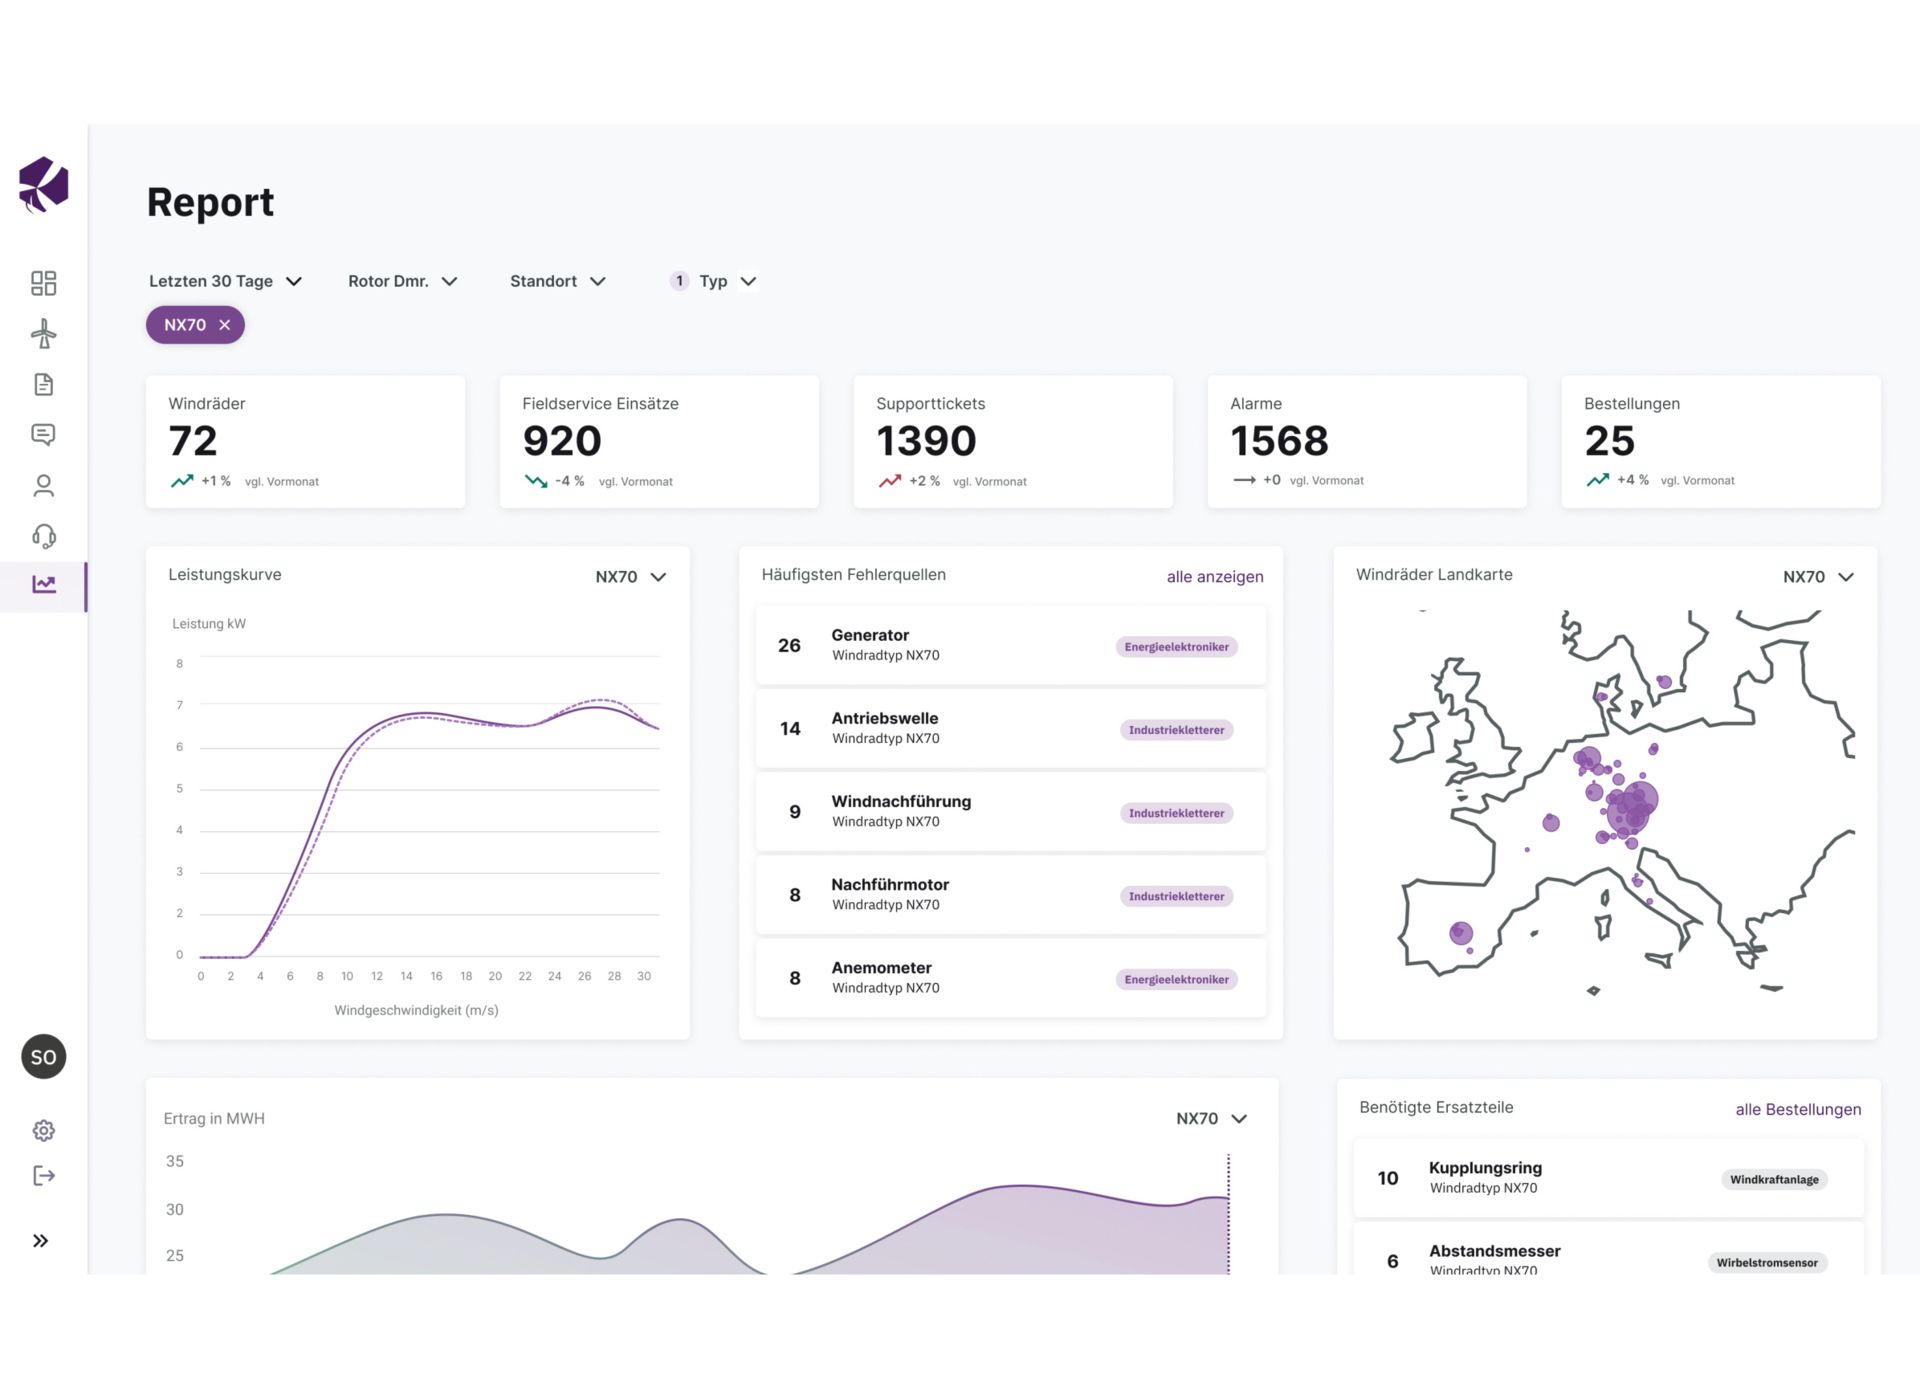Open the user profile sidebar icon
Image resolution: width=1920 pixels, height=1399 pixels.
(x=43, y=486)
